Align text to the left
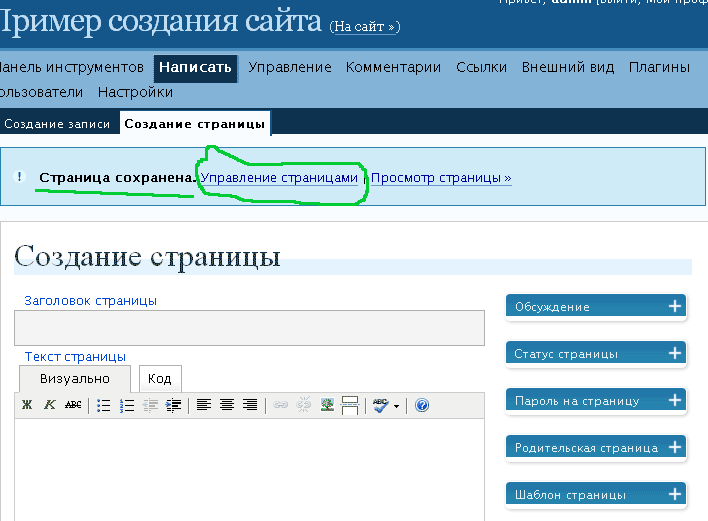The height and width of the screenshot is (521, 708). pos(204,405)
